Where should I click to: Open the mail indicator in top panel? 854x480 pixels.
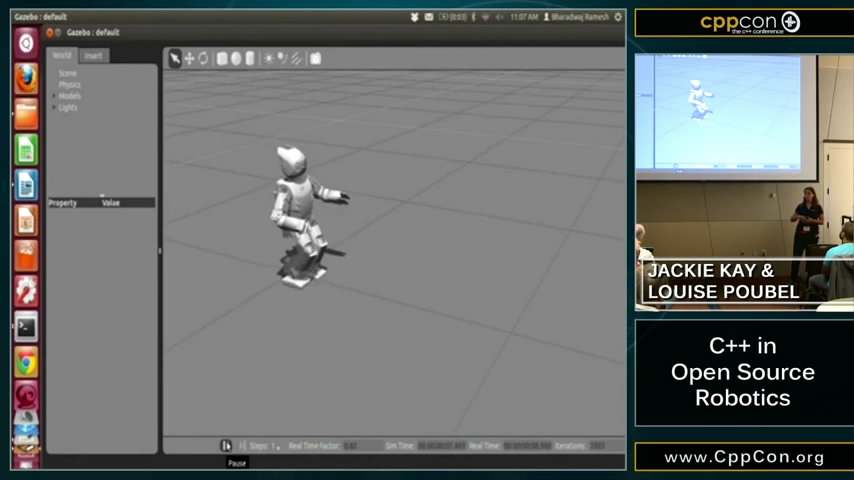pos(429,17)
